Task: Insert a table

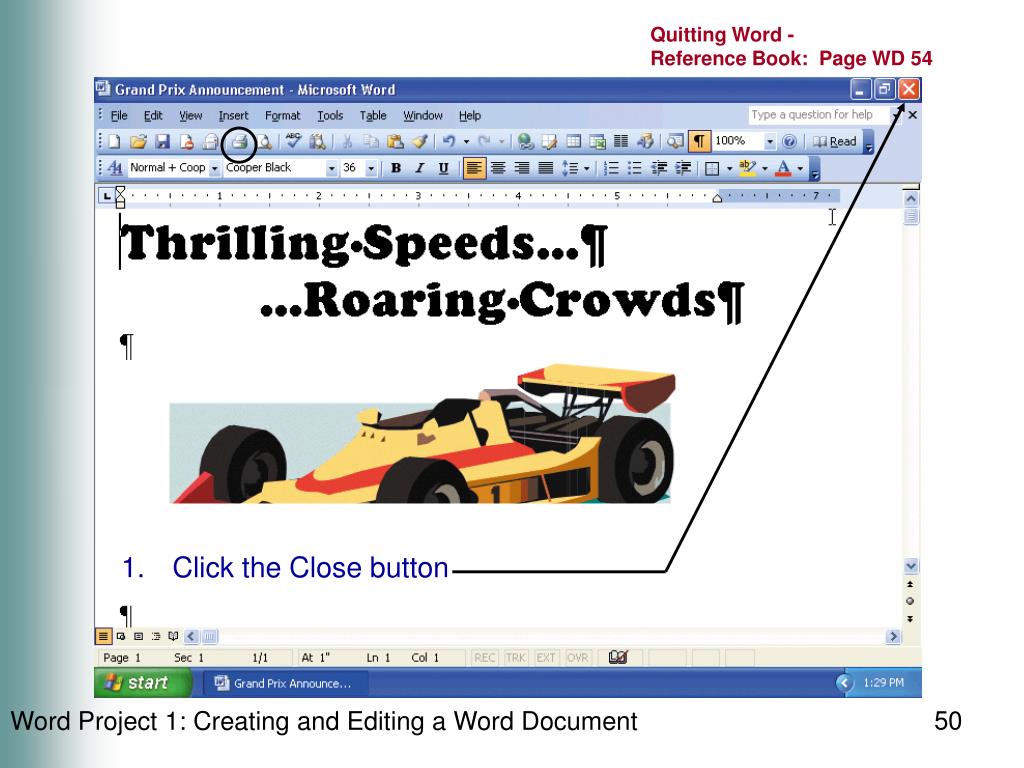Action: tap(573, 141)
